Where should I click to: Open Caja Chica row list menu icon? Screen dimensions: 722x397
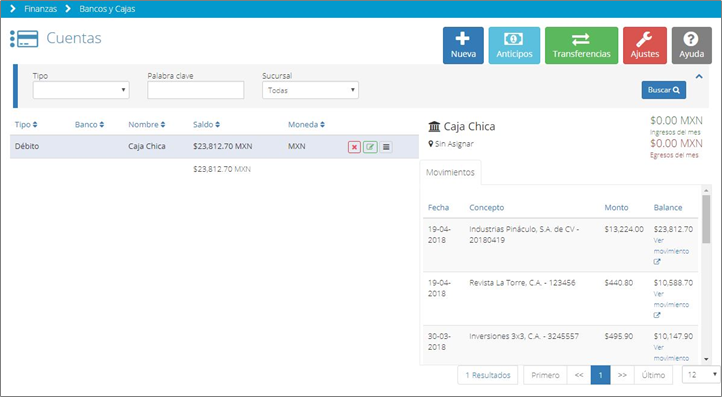(386, 147)
